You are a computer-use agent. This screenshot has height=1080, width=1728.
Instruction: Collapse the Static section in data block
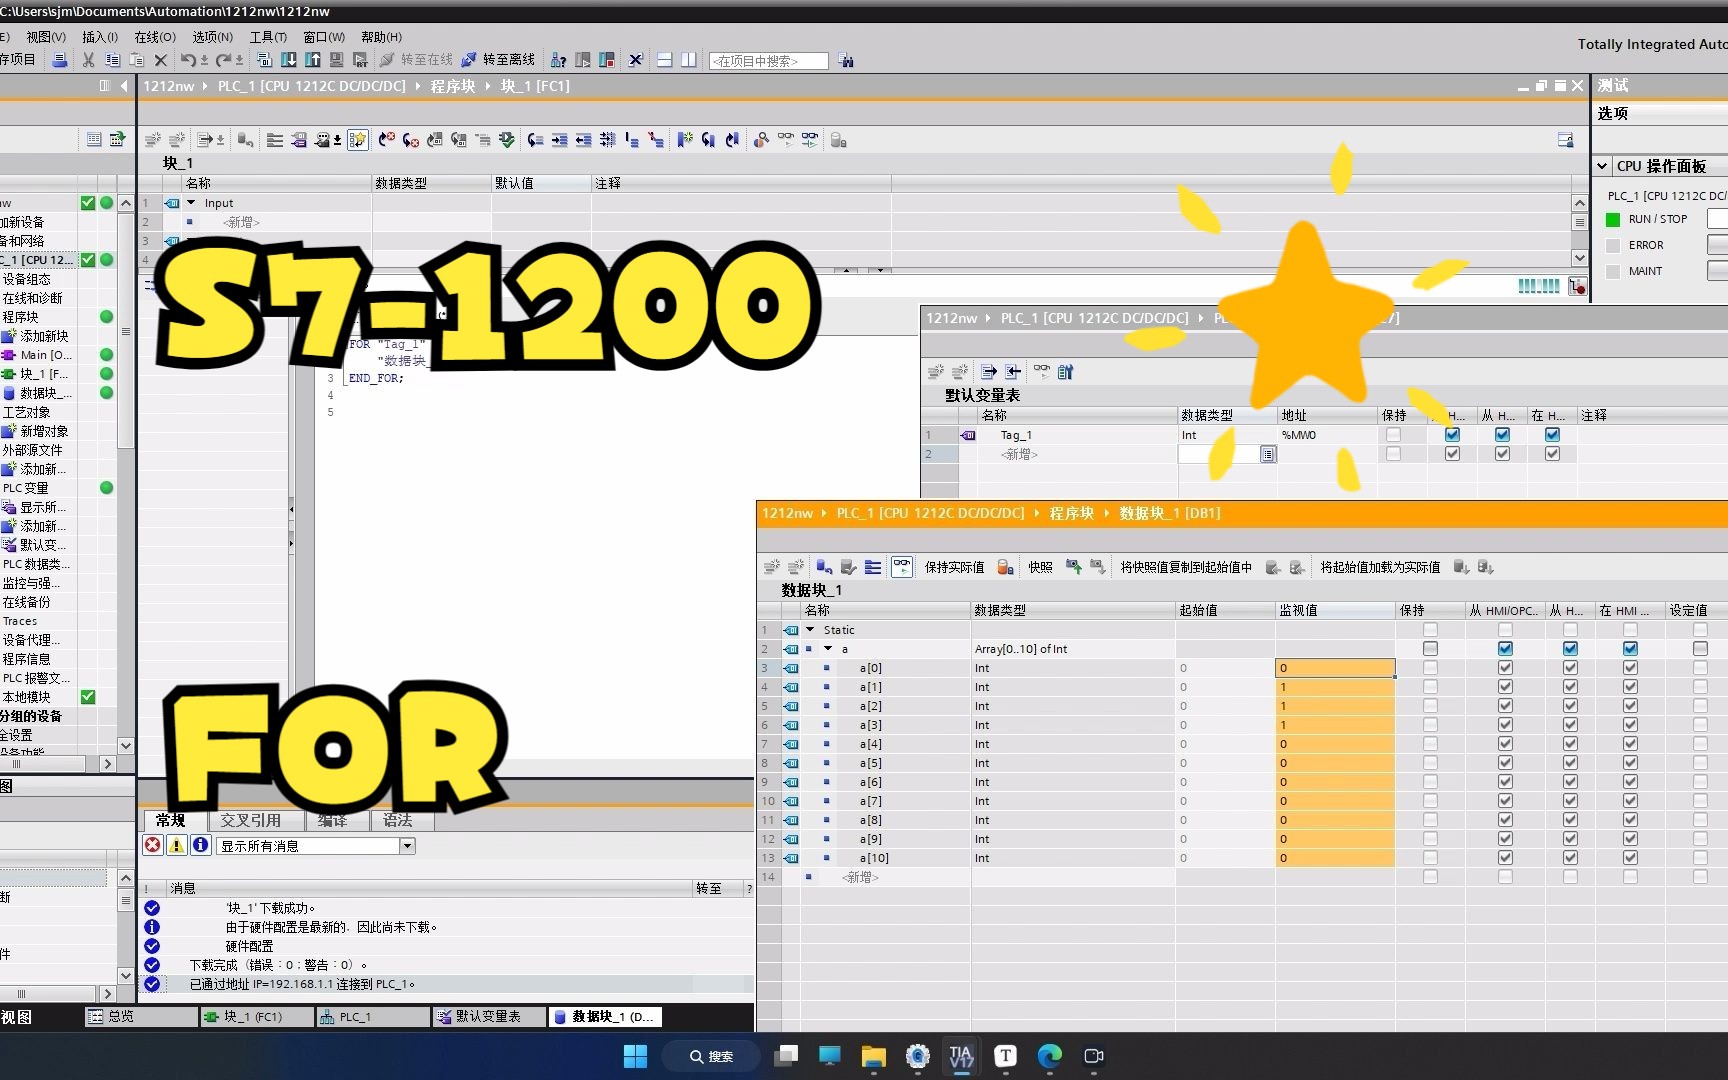pos(810,630)
